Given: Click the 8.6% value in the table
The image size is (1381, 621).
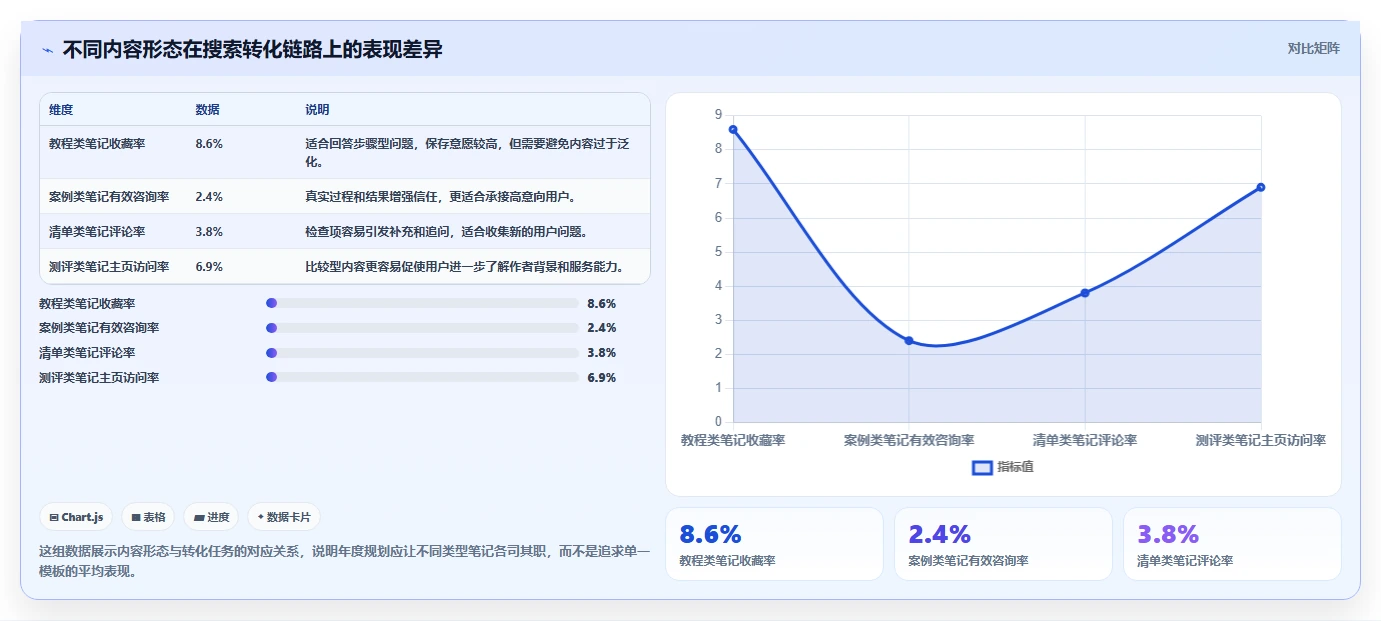Looking at the screenshot, I should point(209,144).
